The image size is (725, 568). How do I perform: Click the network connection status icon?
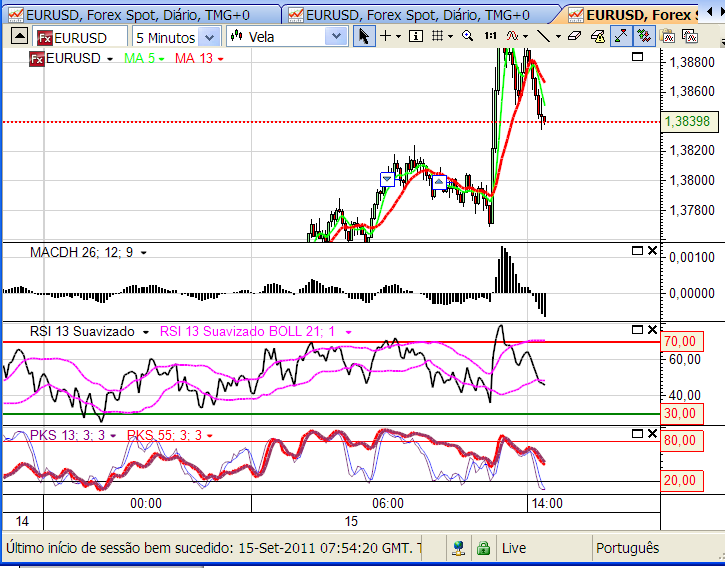(x=459, y=548)
